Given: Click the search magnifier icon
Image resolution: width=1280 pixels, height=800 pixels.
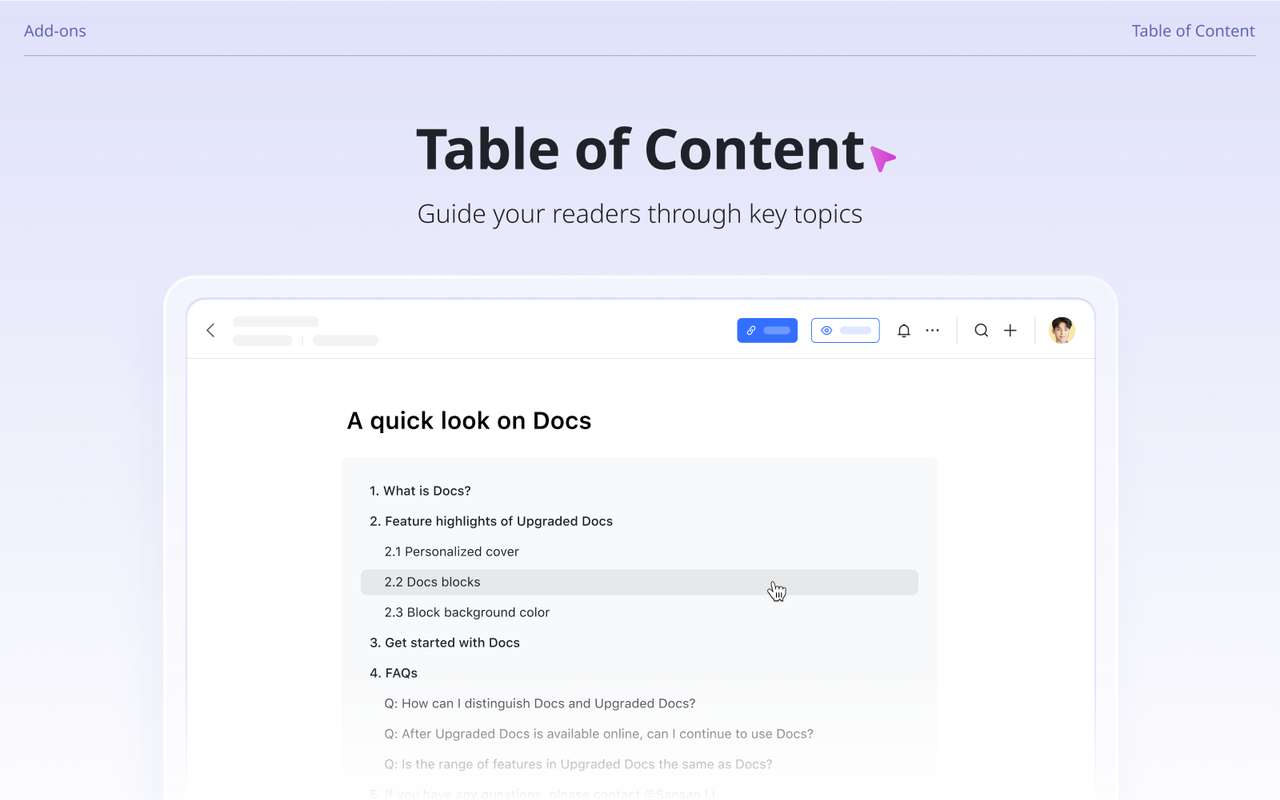Looking at the screenshot, I should point(981,330).
